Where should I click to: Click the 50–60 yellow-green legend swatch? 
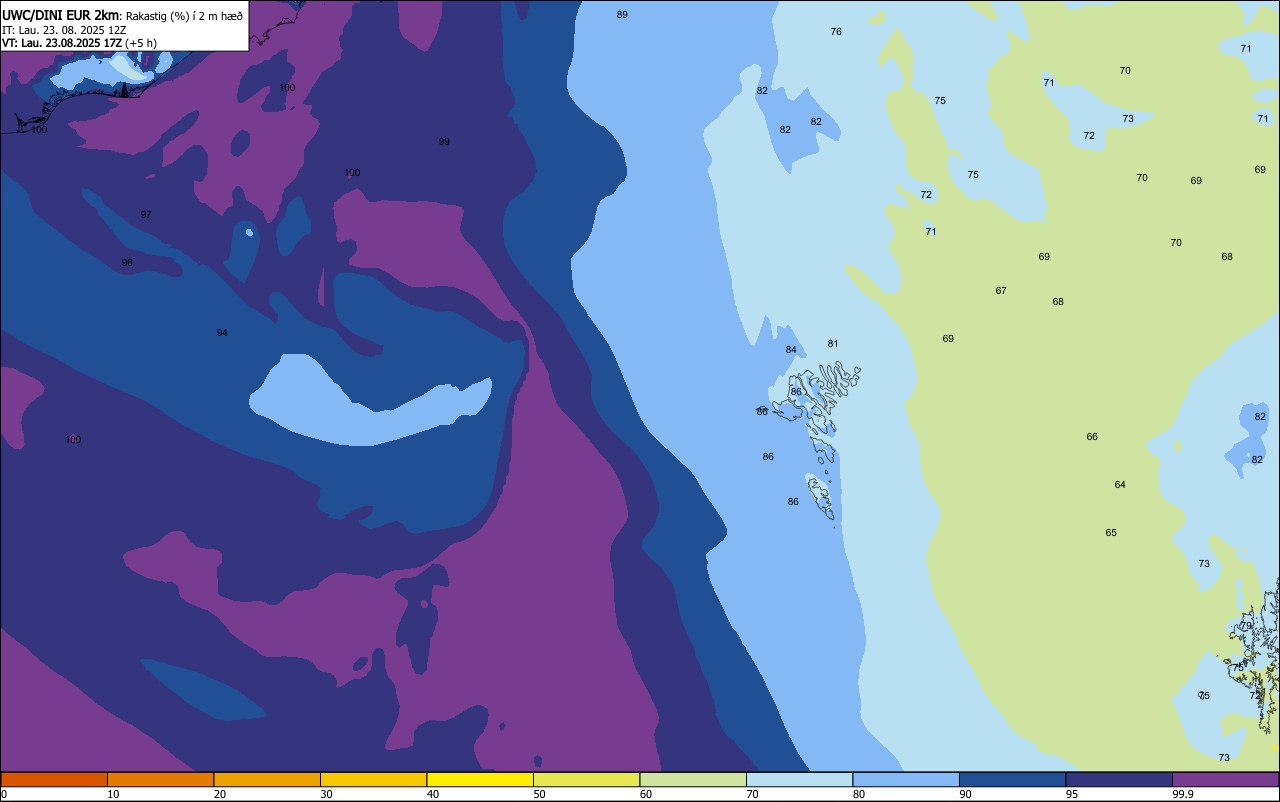point(586,779)
